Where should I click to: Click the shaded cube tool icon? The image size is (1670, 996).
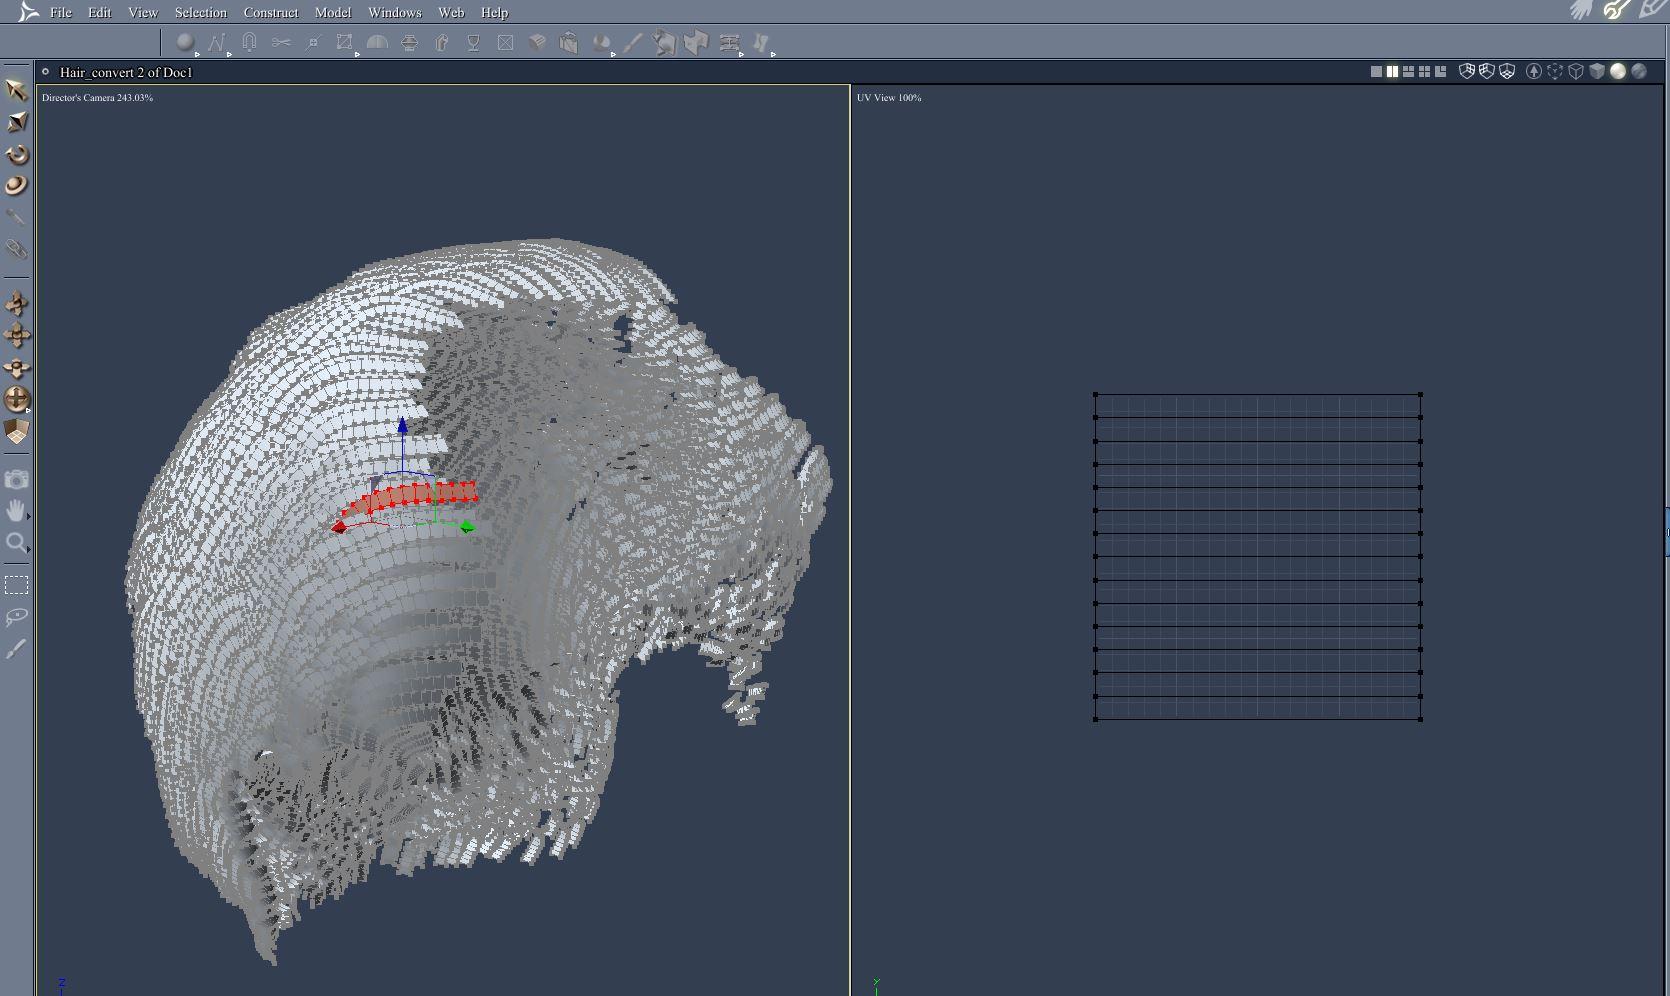[537, 42]
